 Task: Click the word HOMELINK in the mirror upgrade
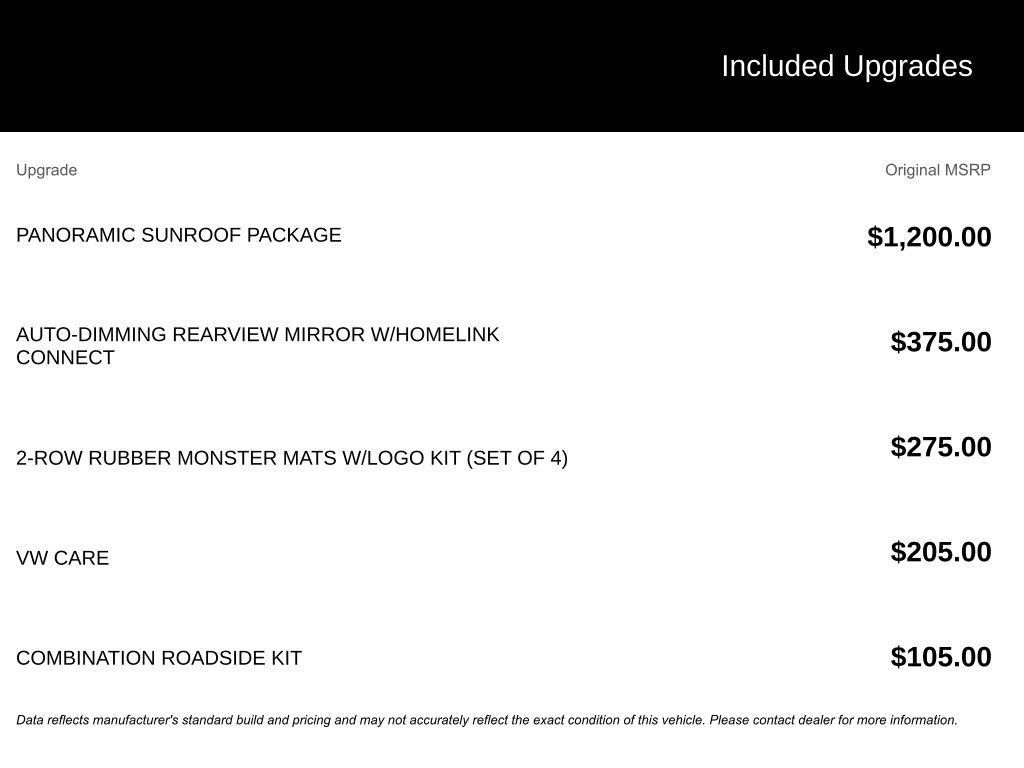(x=452, y=335)
